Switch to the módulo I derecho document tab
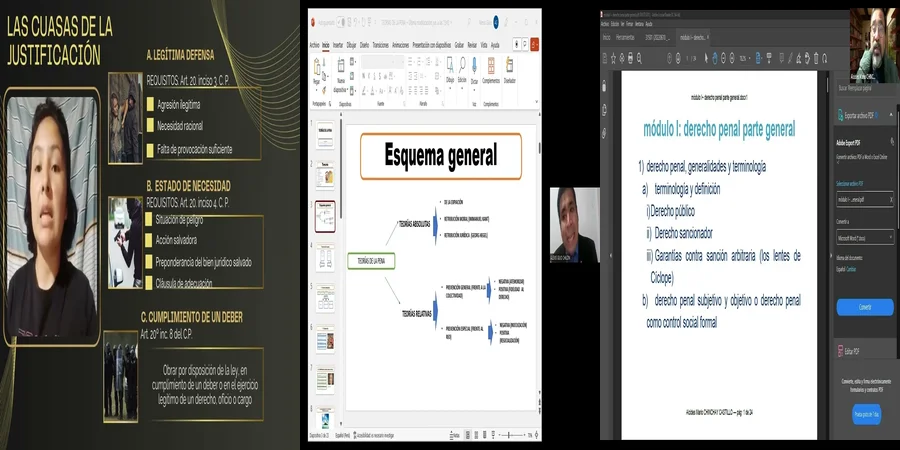 click(x=691, y=37)
